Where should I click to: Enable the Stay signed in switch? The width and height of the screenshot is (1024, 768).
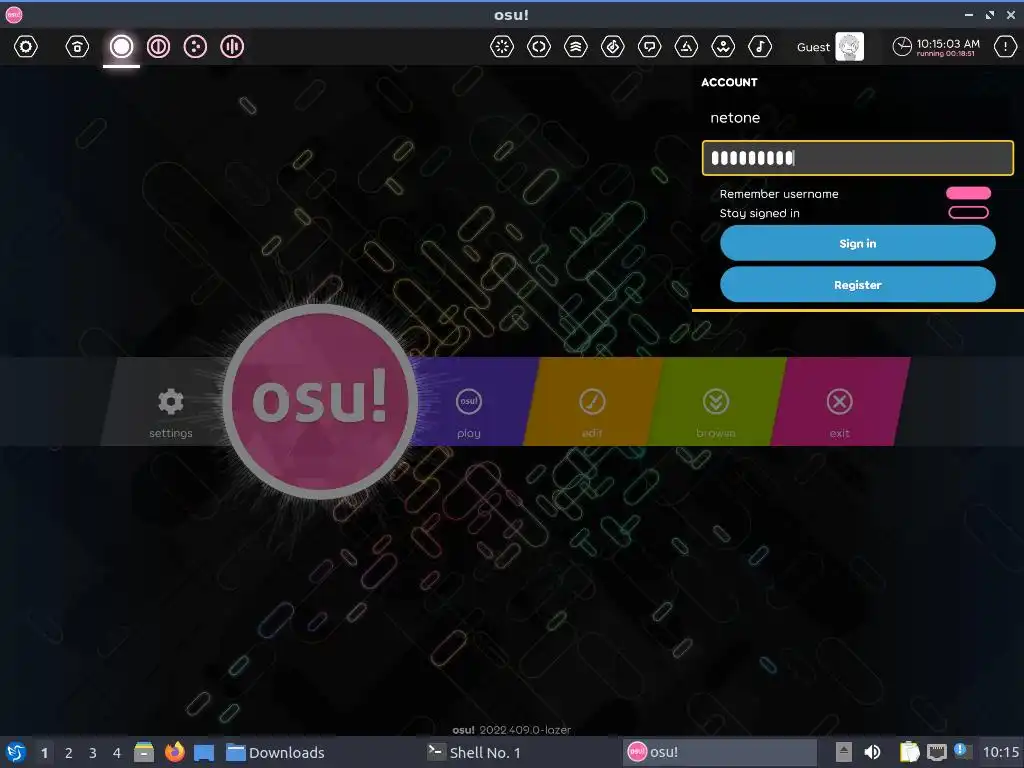tap(968, 212)
